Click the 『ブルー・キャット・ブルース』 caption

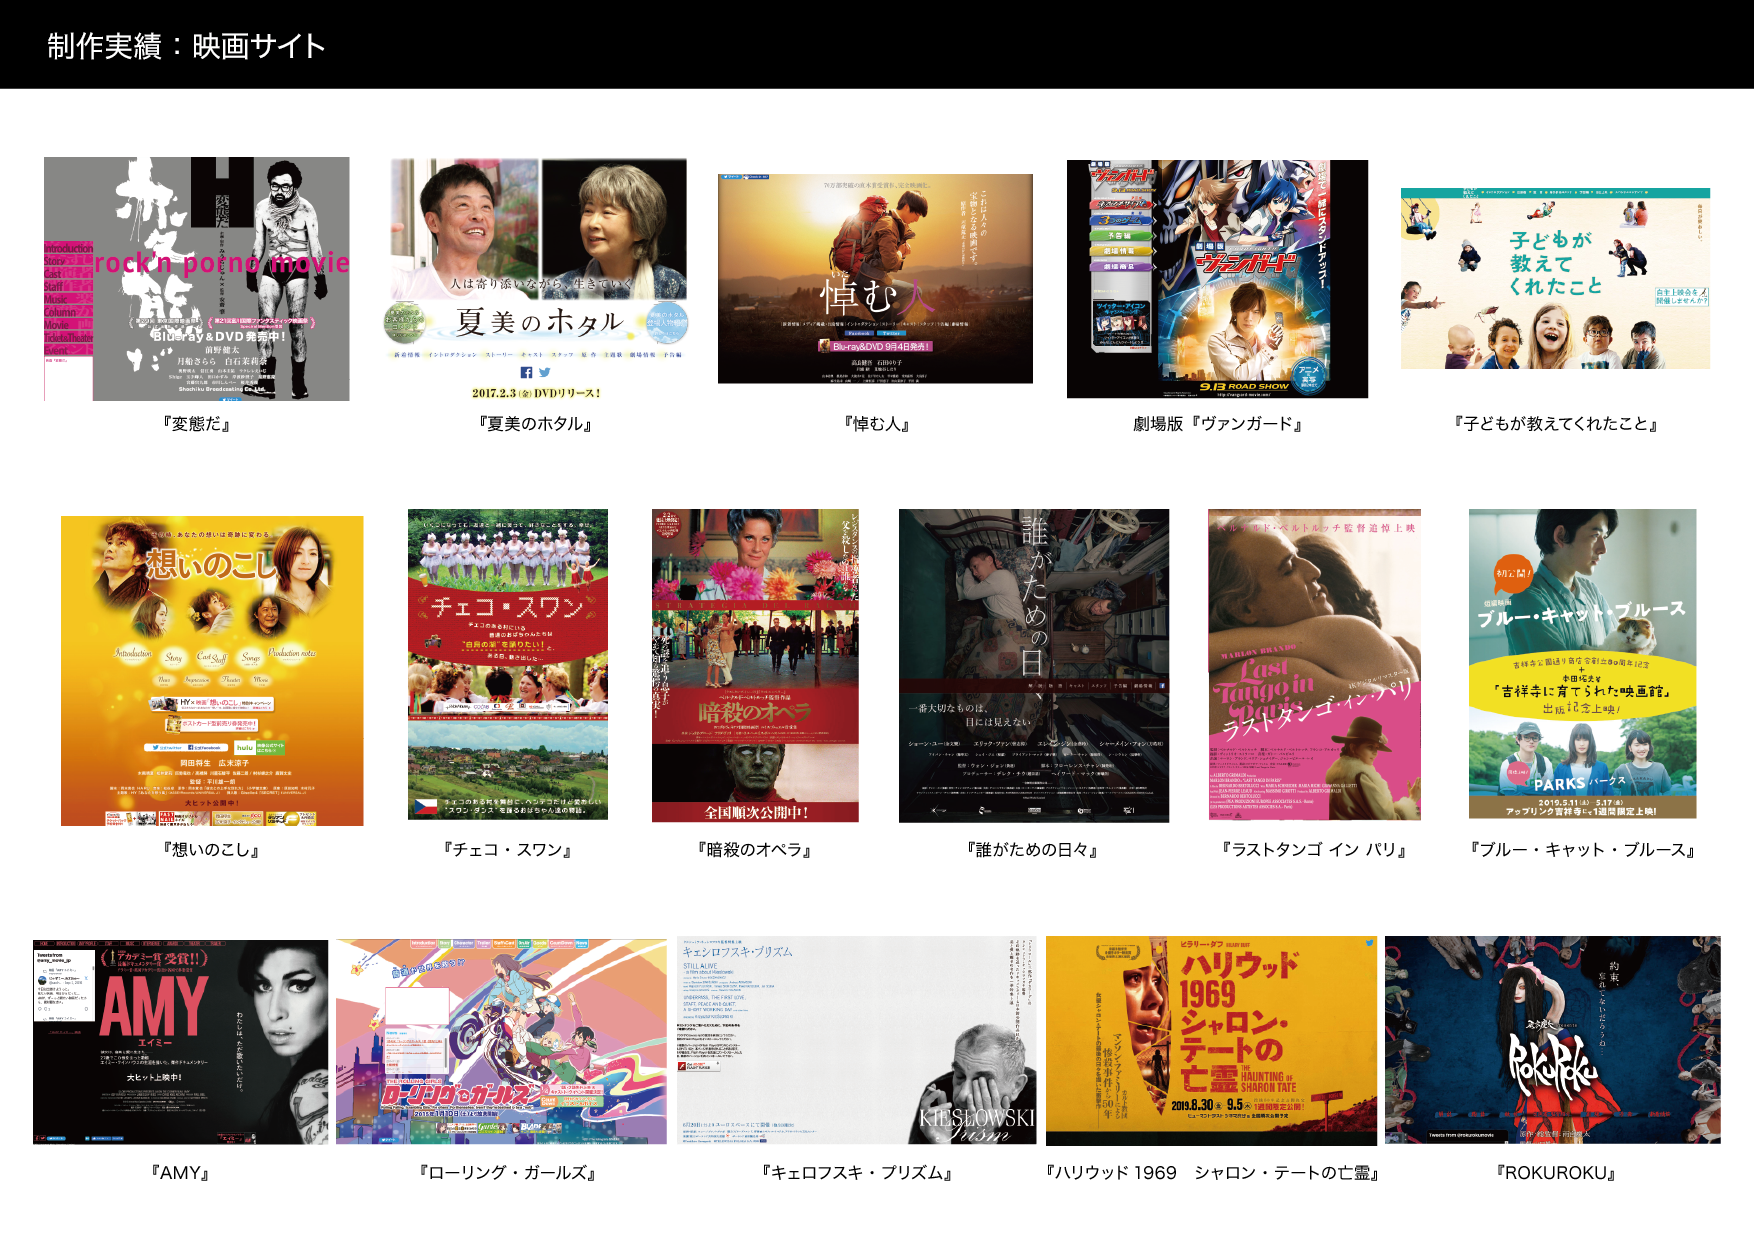coord(1582,850)
